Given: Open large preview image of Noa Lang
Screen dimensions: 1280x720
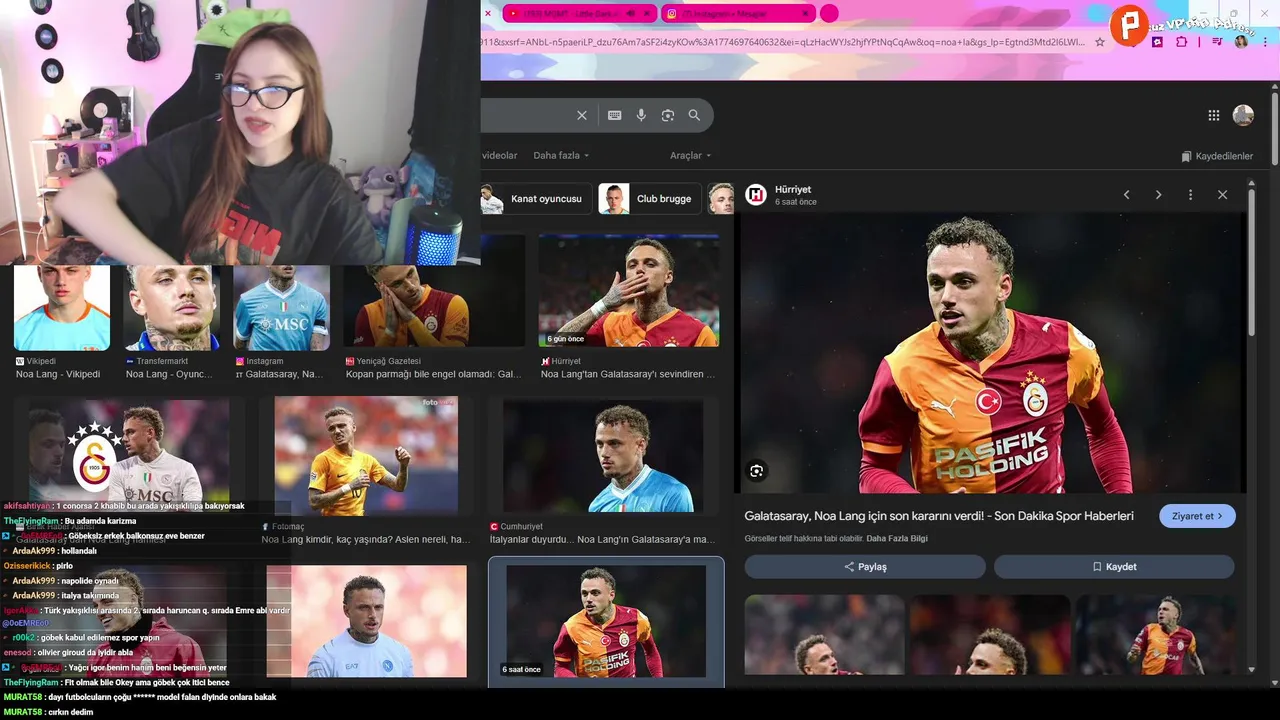Looking at the screenshot, I should (x=991, y=352).
